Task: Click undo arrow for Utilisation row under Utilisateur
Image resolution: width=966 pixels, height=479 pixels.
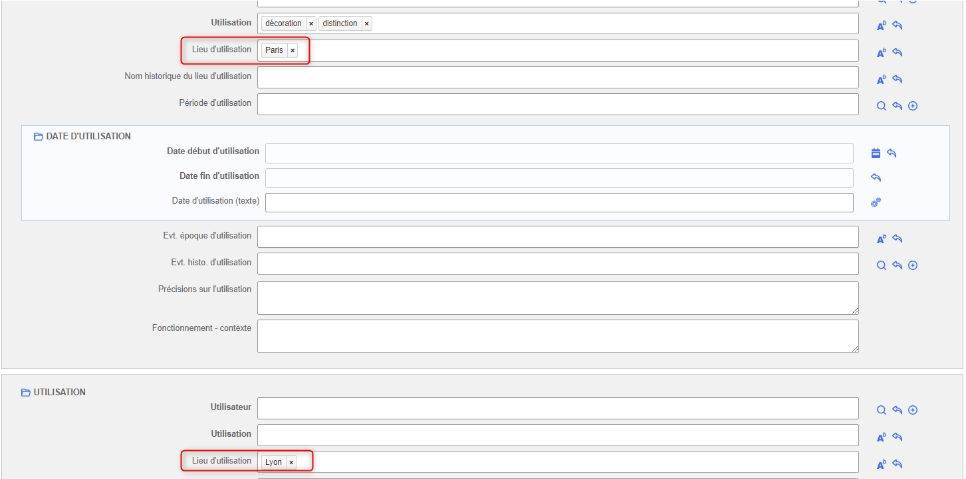Action: click(898, 438)
